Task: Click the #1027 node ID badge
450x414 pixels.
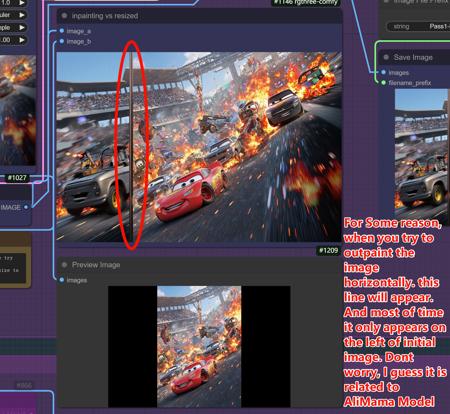Action: (17, 178)
